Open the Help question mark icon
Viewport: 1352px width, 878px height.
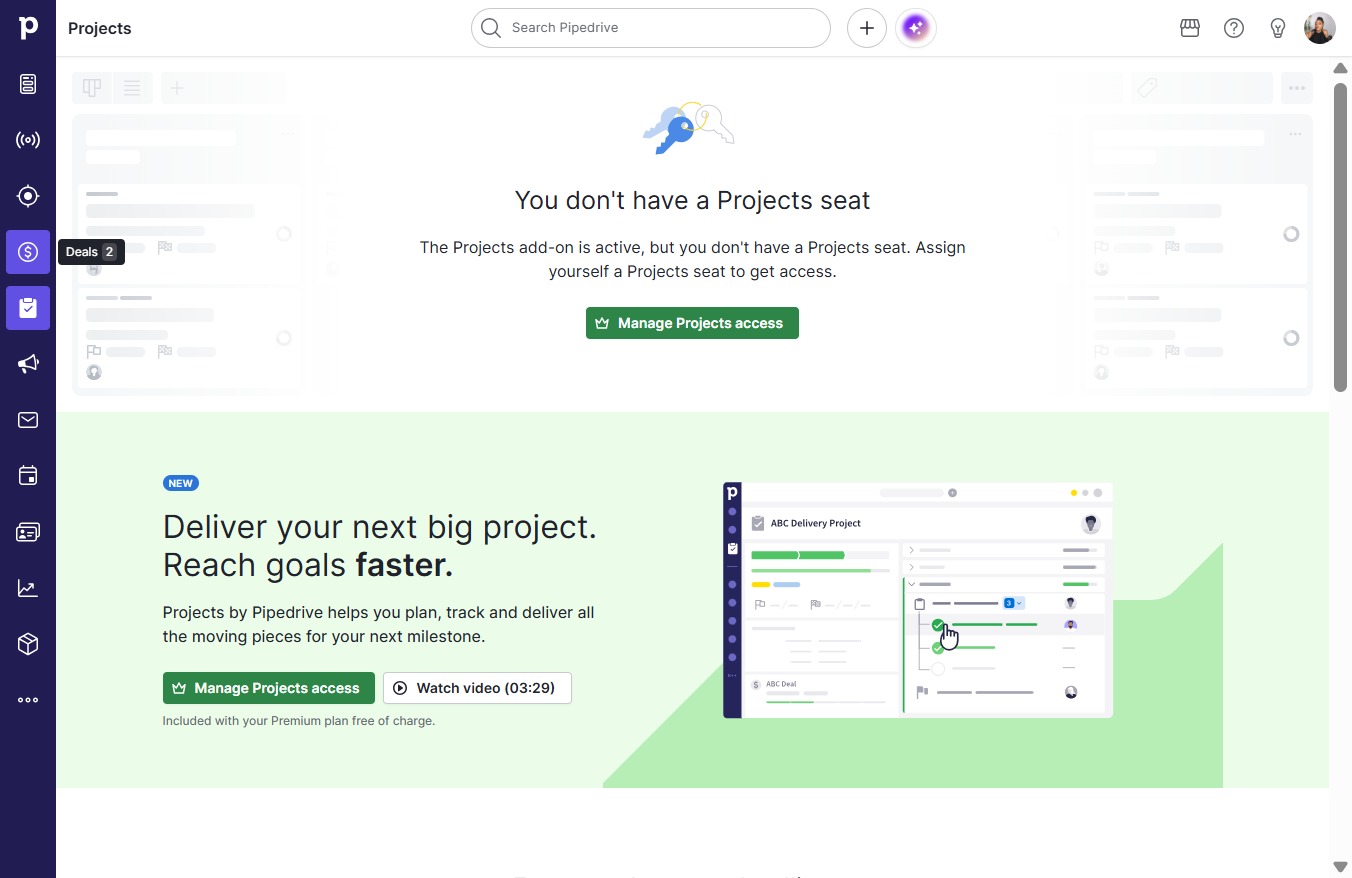click(1234, 28)
